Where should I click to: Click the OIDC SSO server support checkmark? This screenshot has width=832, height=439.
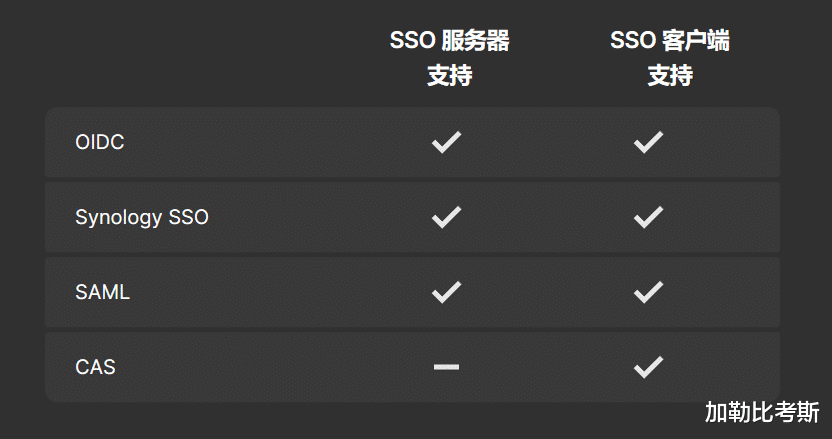click(446, 142)
